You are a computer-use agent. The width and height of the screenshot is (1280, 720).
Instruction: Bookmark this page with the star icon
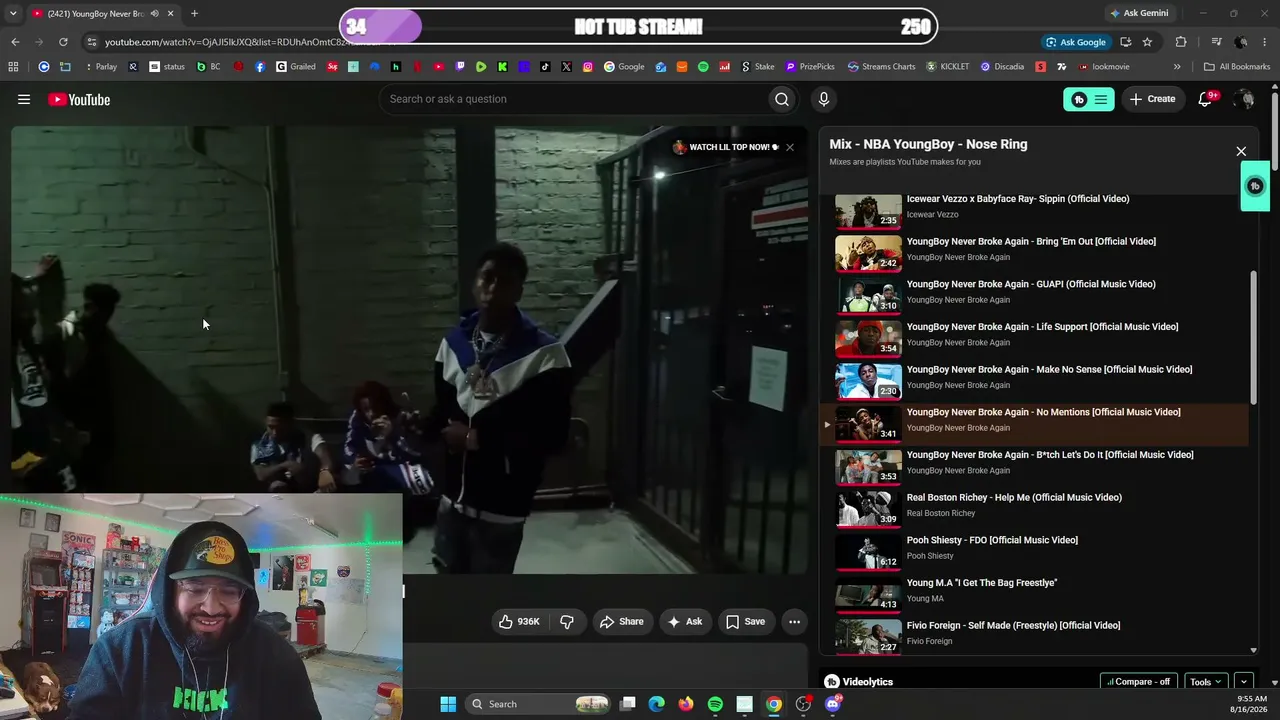point(1147,42)
